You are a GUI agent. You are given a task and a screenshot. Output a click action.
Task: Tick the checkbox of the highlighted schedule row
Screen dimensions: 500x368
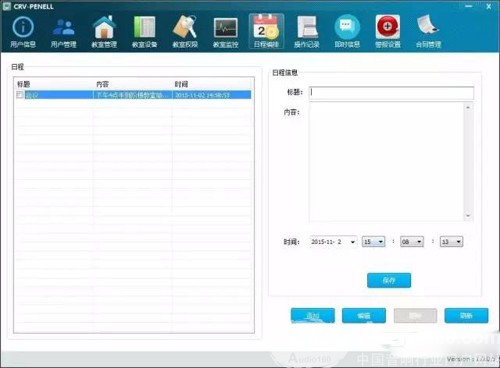20,95
